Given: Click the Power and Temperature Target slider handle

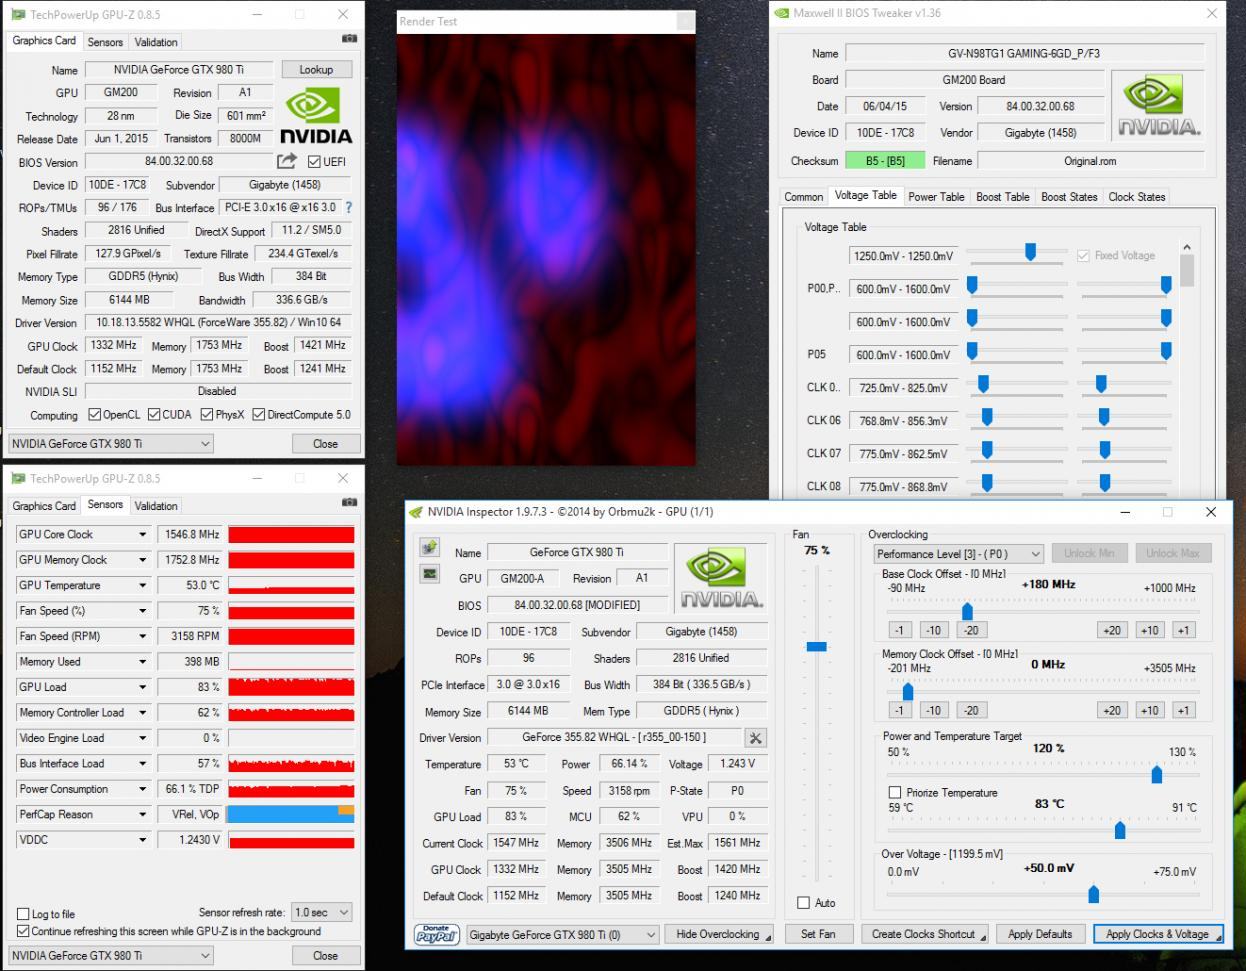Looking at the screenshot, I should tap(1157, 773).
